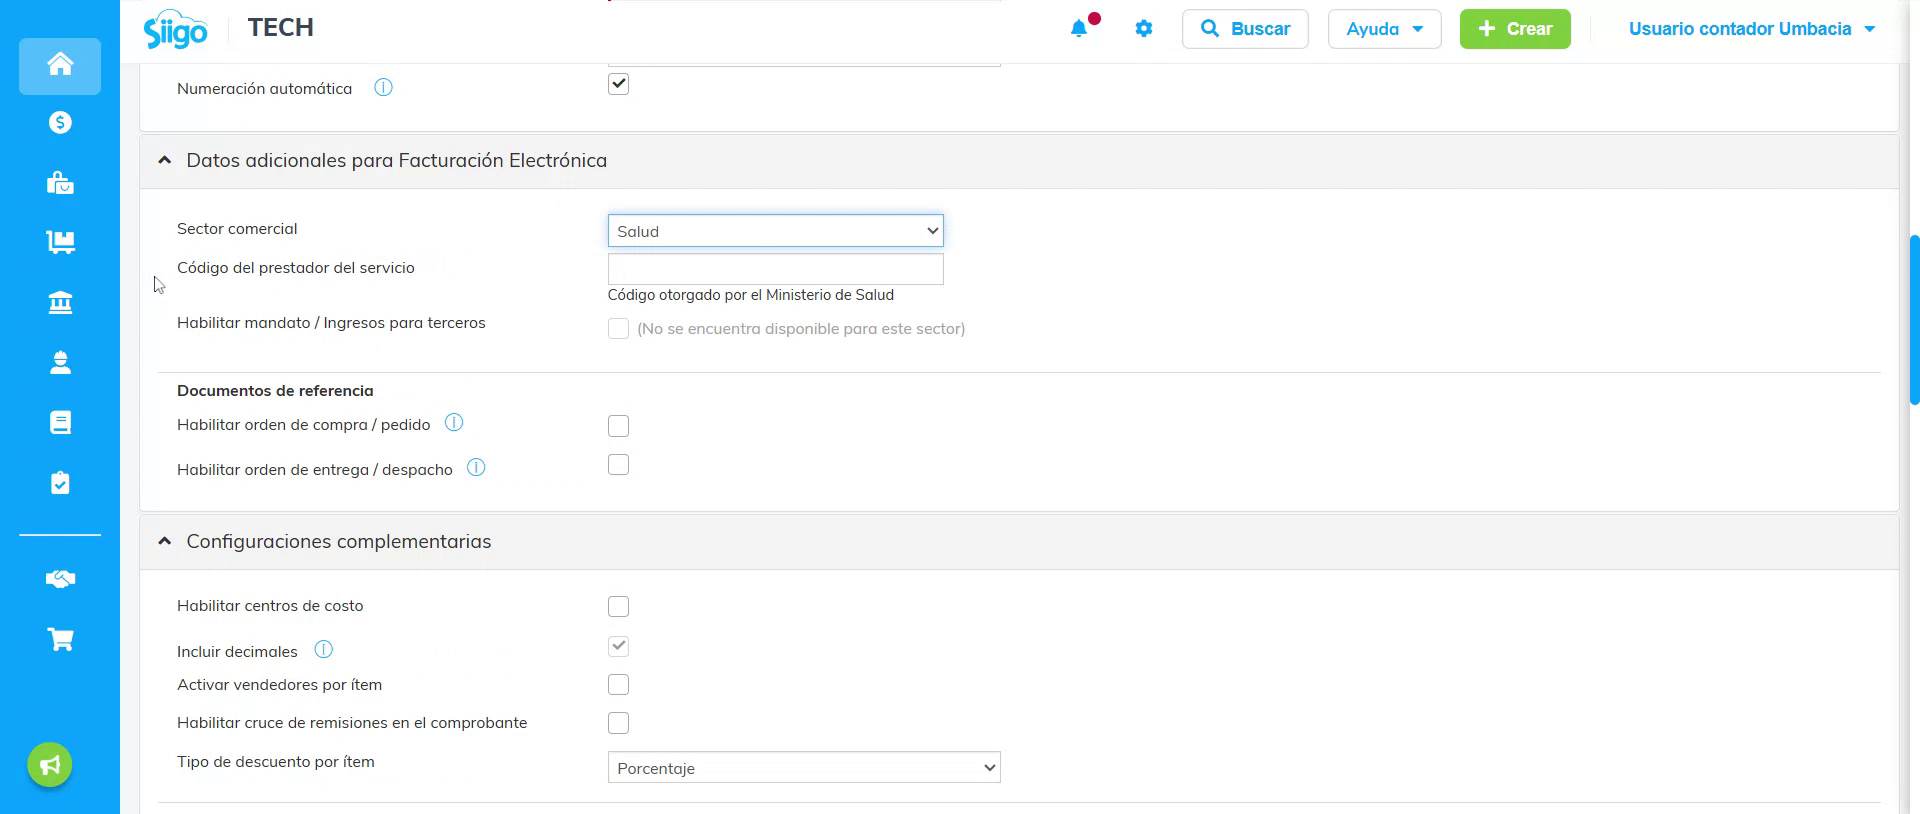Enable Habilitar centros de costo checkbox
The height and width of the screenshot is (814, 1920).
click(618, 607)
